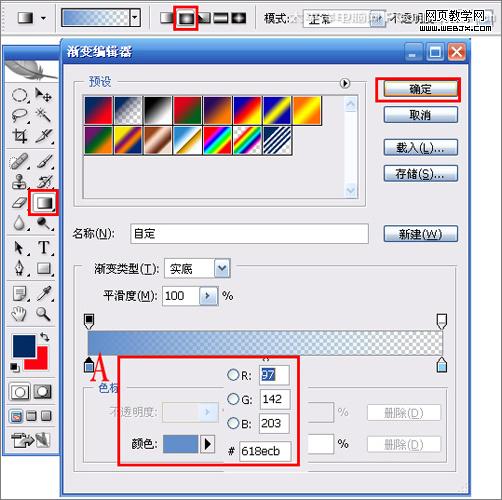Select the Elliptical Marquee tool

pyautogui.click(x=19, y=96)
